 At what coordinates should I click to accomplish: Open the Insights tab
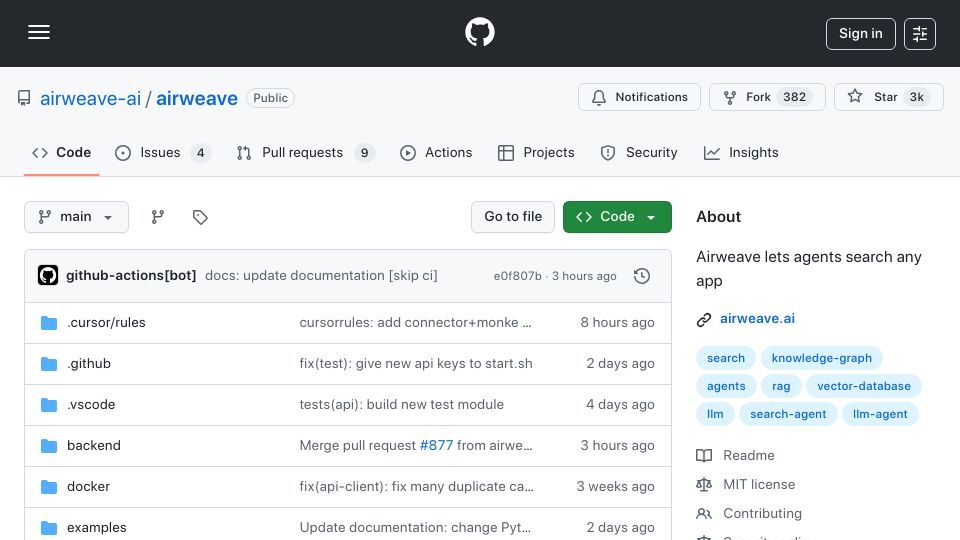click(741, 152)
